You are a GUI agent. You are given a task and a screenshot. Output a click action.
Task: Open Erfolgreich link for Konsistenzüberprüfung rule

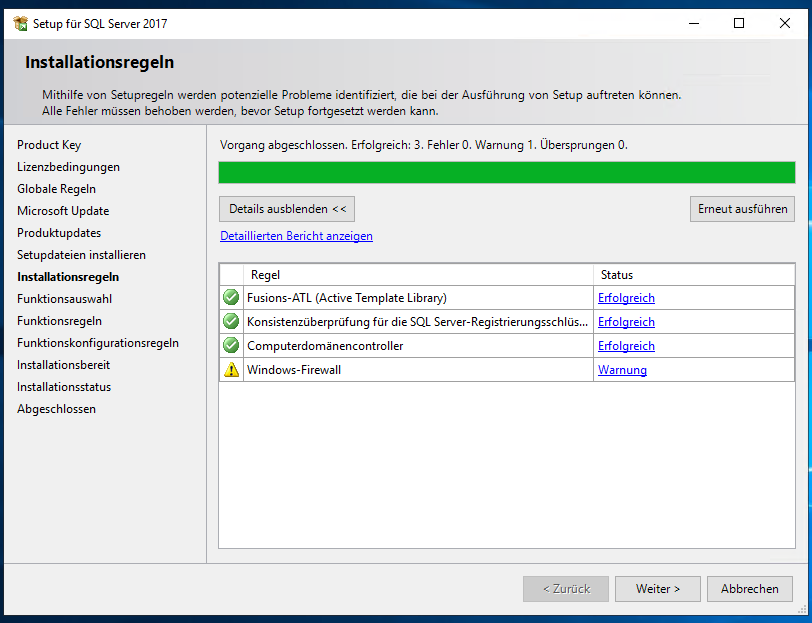[x=626, y=322]
